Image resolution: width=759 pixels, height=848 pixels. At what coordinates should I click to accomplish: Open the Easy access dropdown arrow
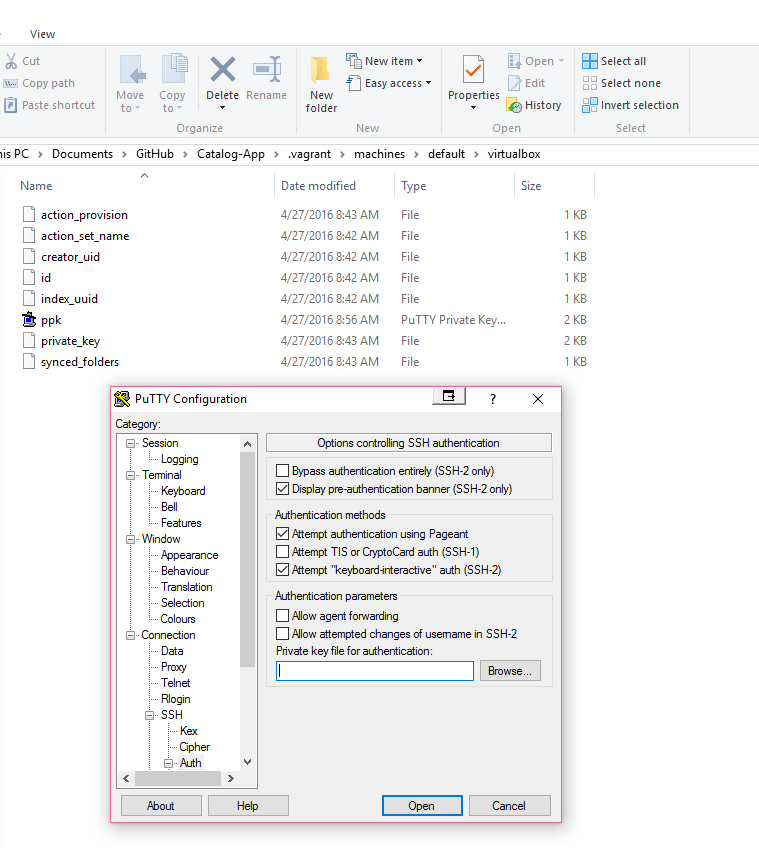428,83
